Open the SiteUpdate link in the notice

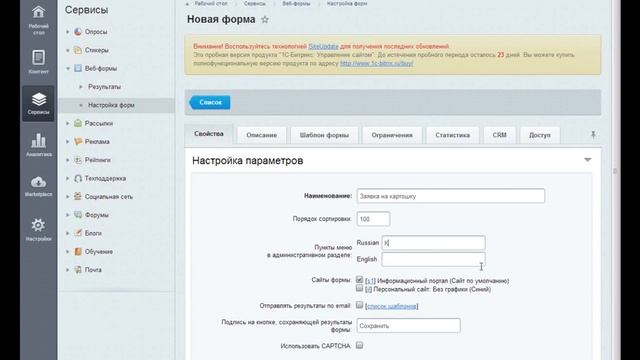click(x=323, y=46)
